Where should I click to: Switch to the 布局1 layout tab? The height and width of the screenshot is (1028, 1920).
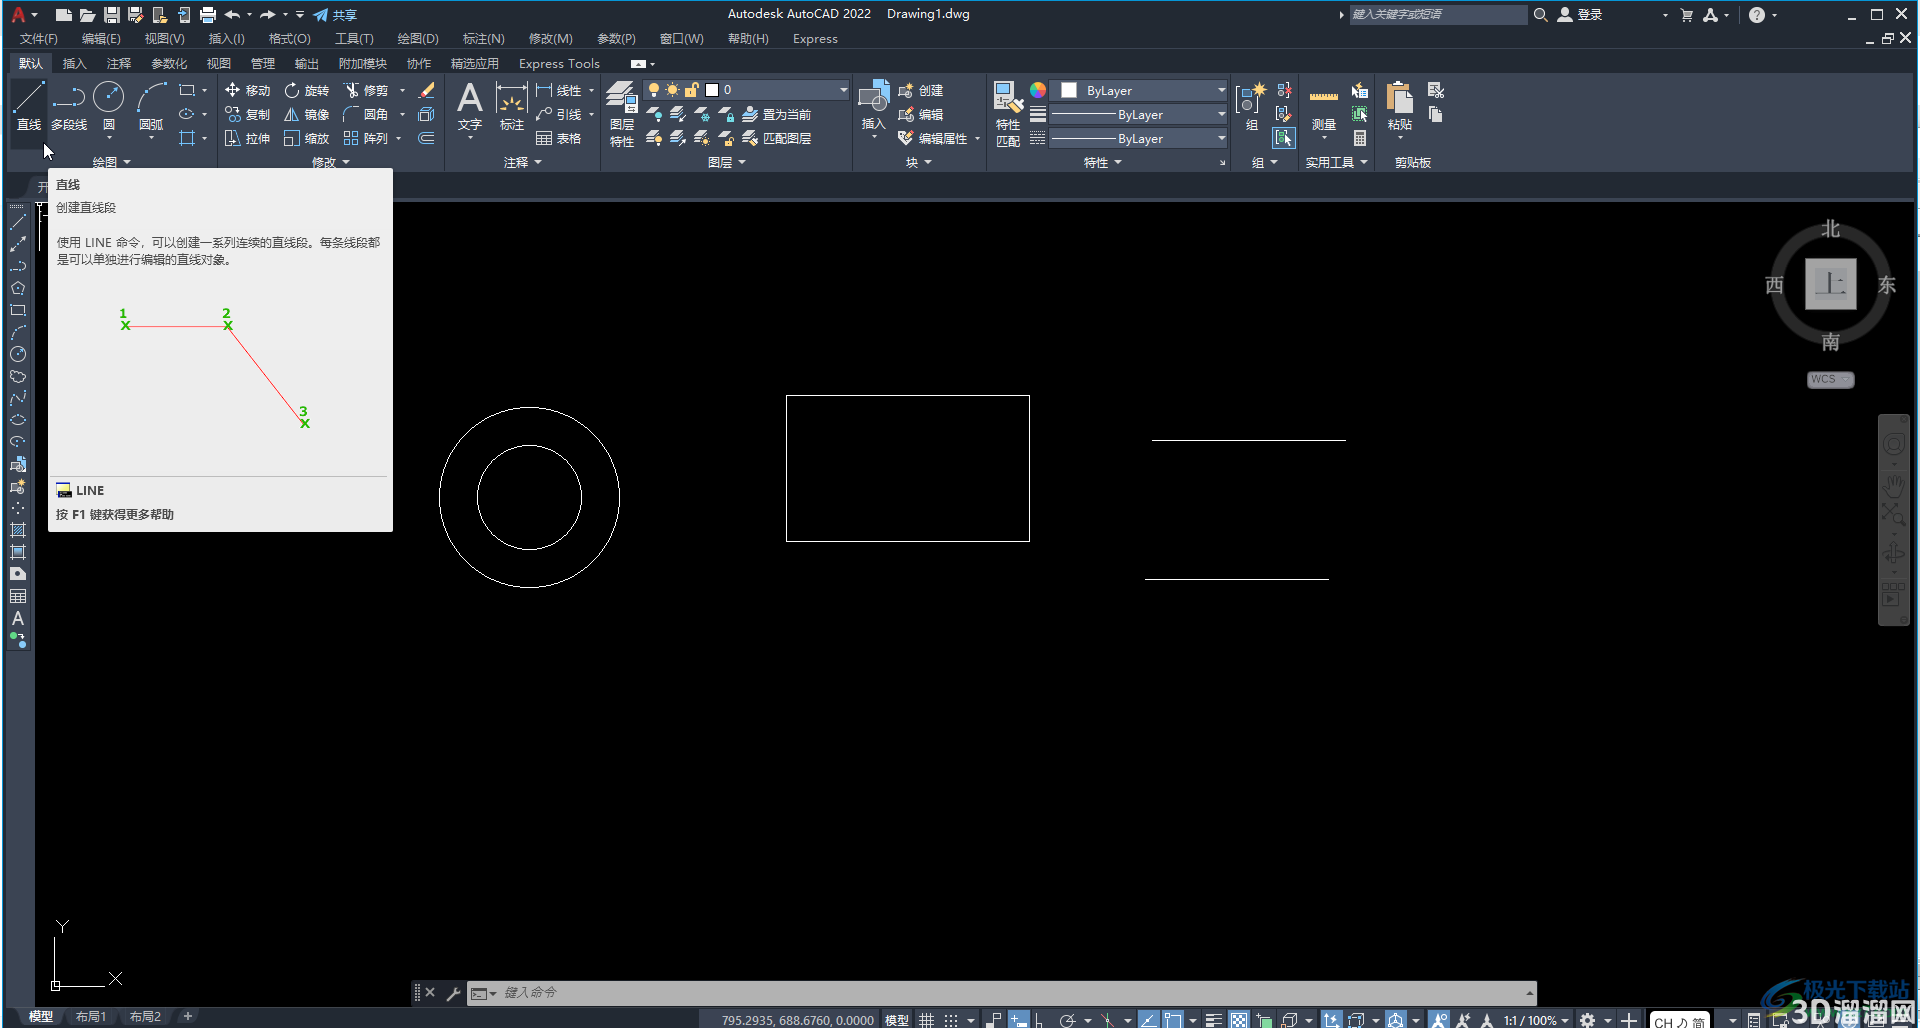tap(91, 1017)
